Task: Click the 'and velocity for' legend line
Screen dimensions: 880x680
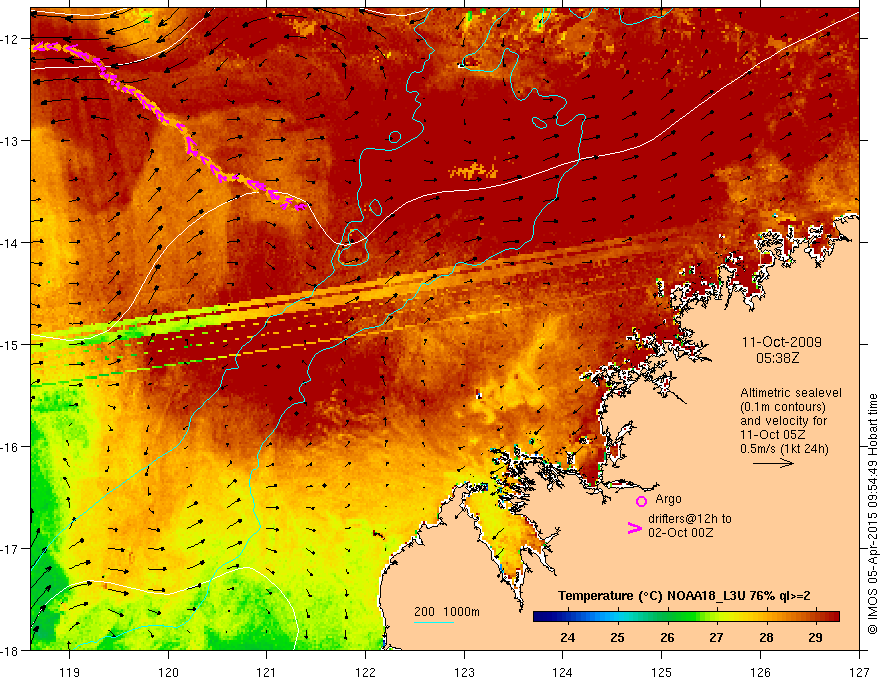Action: tap(783, 420)
